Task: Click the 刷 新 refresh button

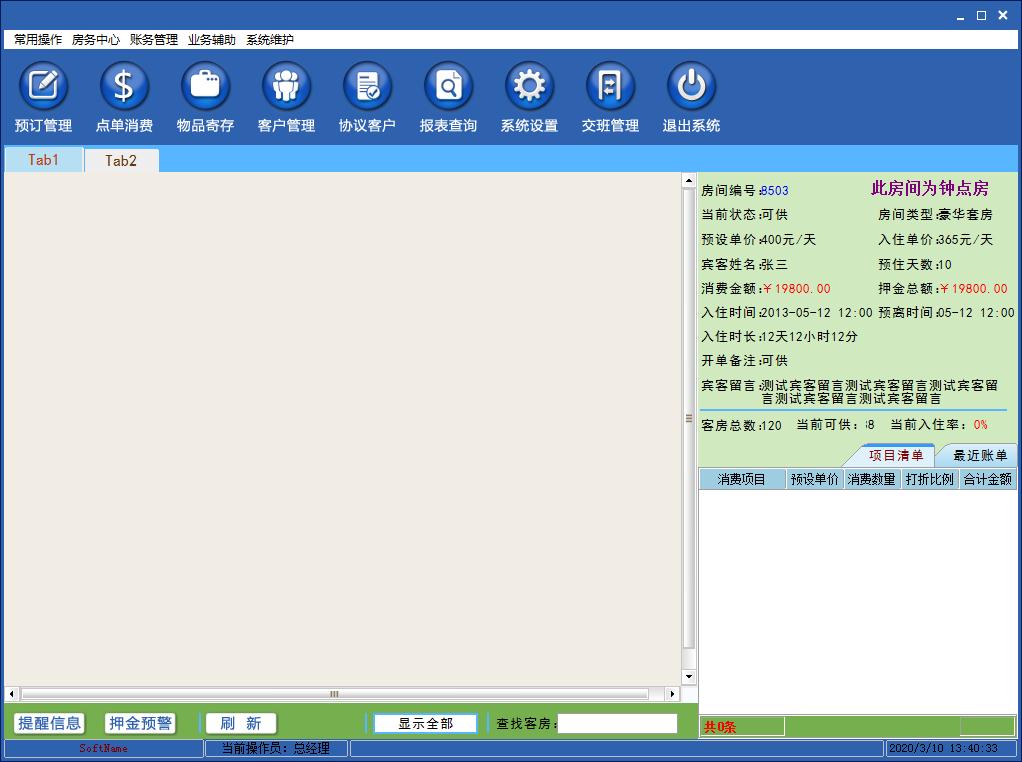Action: click(241, 723)
